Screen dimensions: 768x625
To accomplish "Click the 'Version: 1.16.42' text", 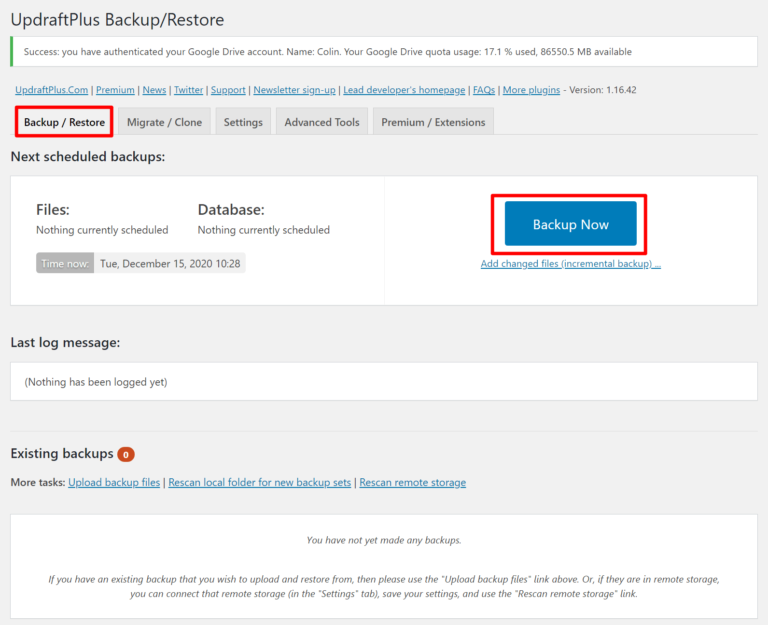I will (x=603, y=90).
